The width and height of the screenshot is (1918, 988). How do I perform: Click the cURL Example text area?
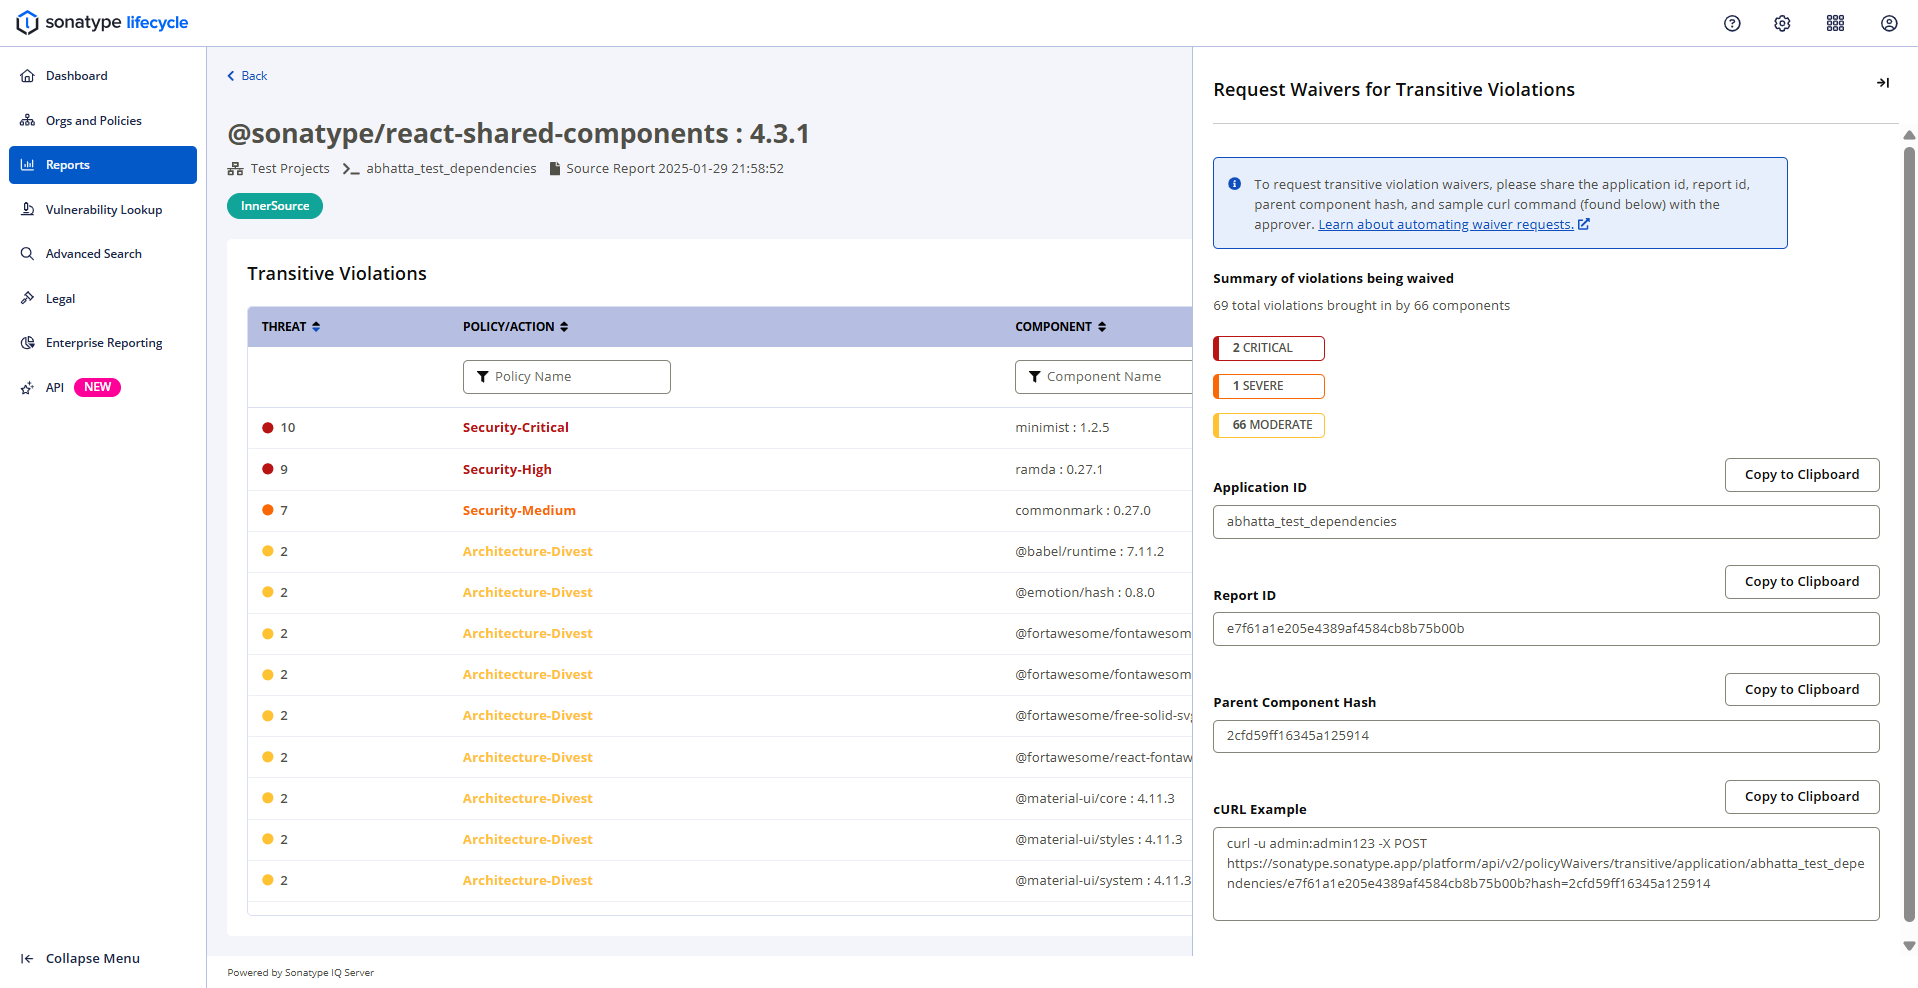(x=1546, y=874)
